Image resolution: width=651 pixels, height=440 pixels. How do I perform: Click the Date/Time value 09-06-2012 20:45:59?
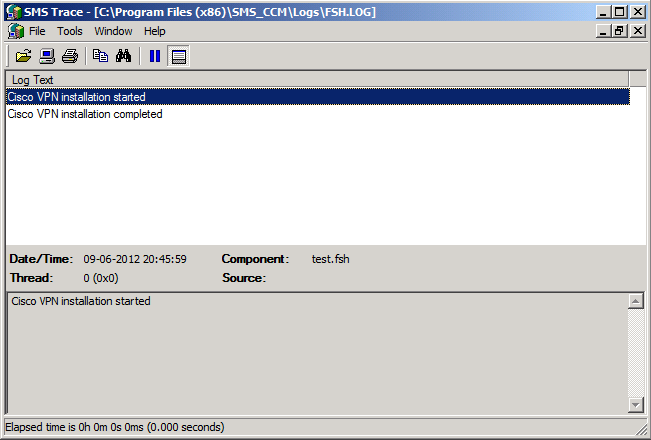point(135,259)
